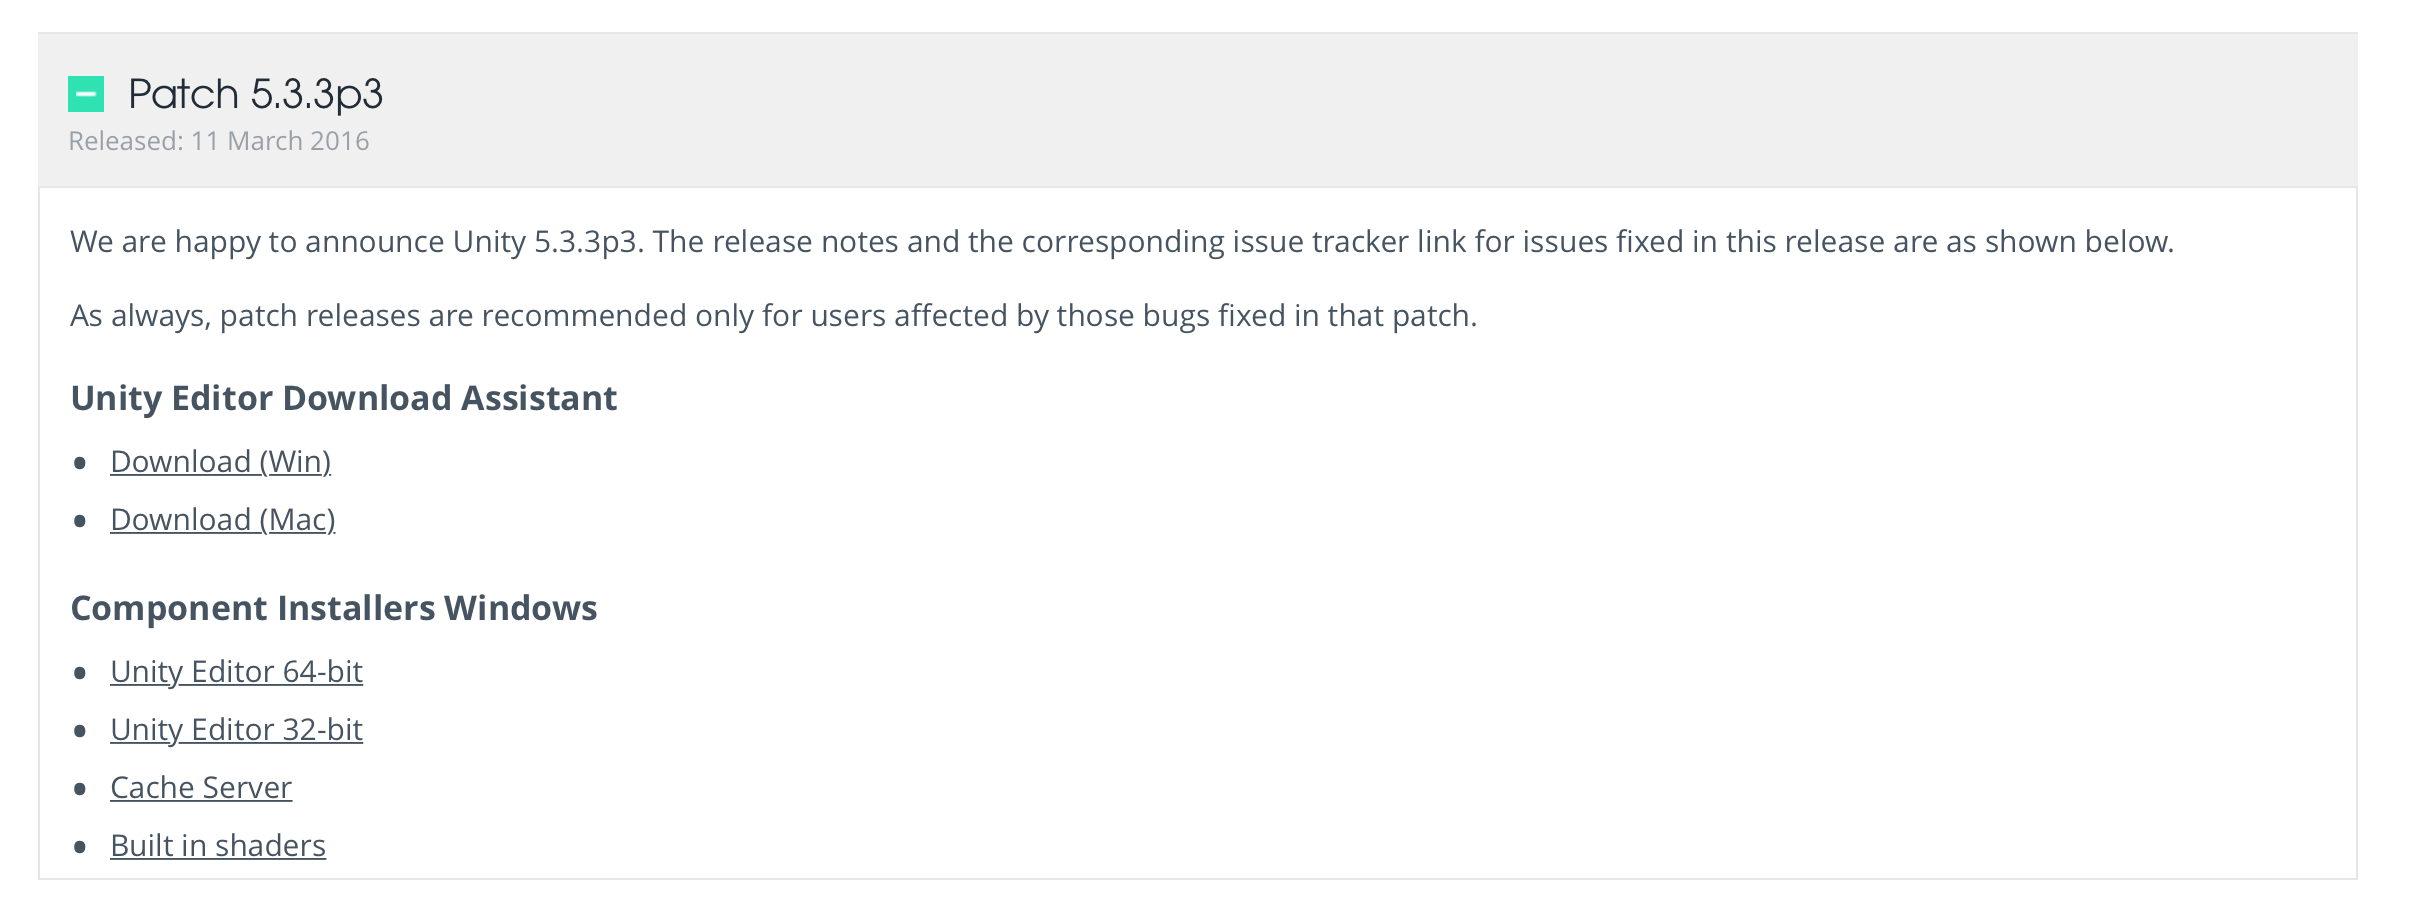Open the Download (Mac) link
The height and width of the screenshot is (918, 2412).
pyautogui.click(x=222, y=520)
